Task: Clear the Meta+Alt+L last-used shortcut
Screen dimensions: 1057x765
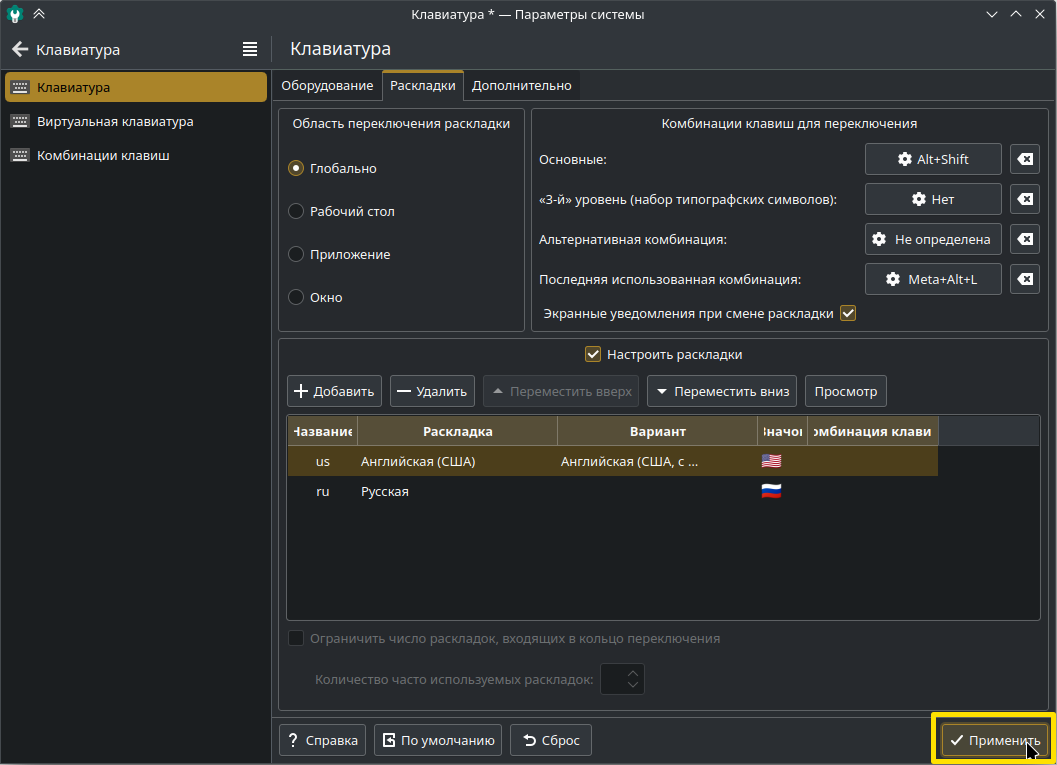Action: point(1025,279)
